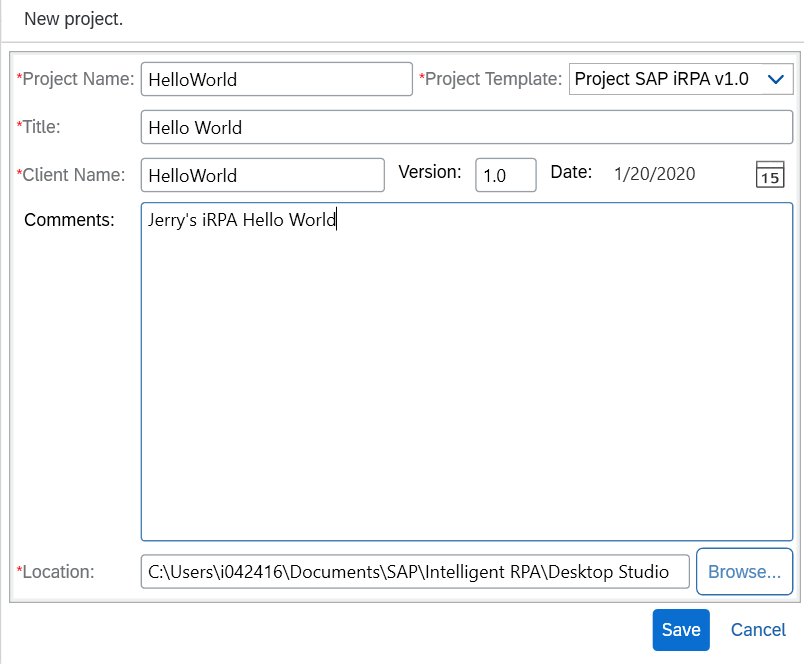Screen dimensions: 804x664
Task: Click the Version label
Action: (430, 172)
